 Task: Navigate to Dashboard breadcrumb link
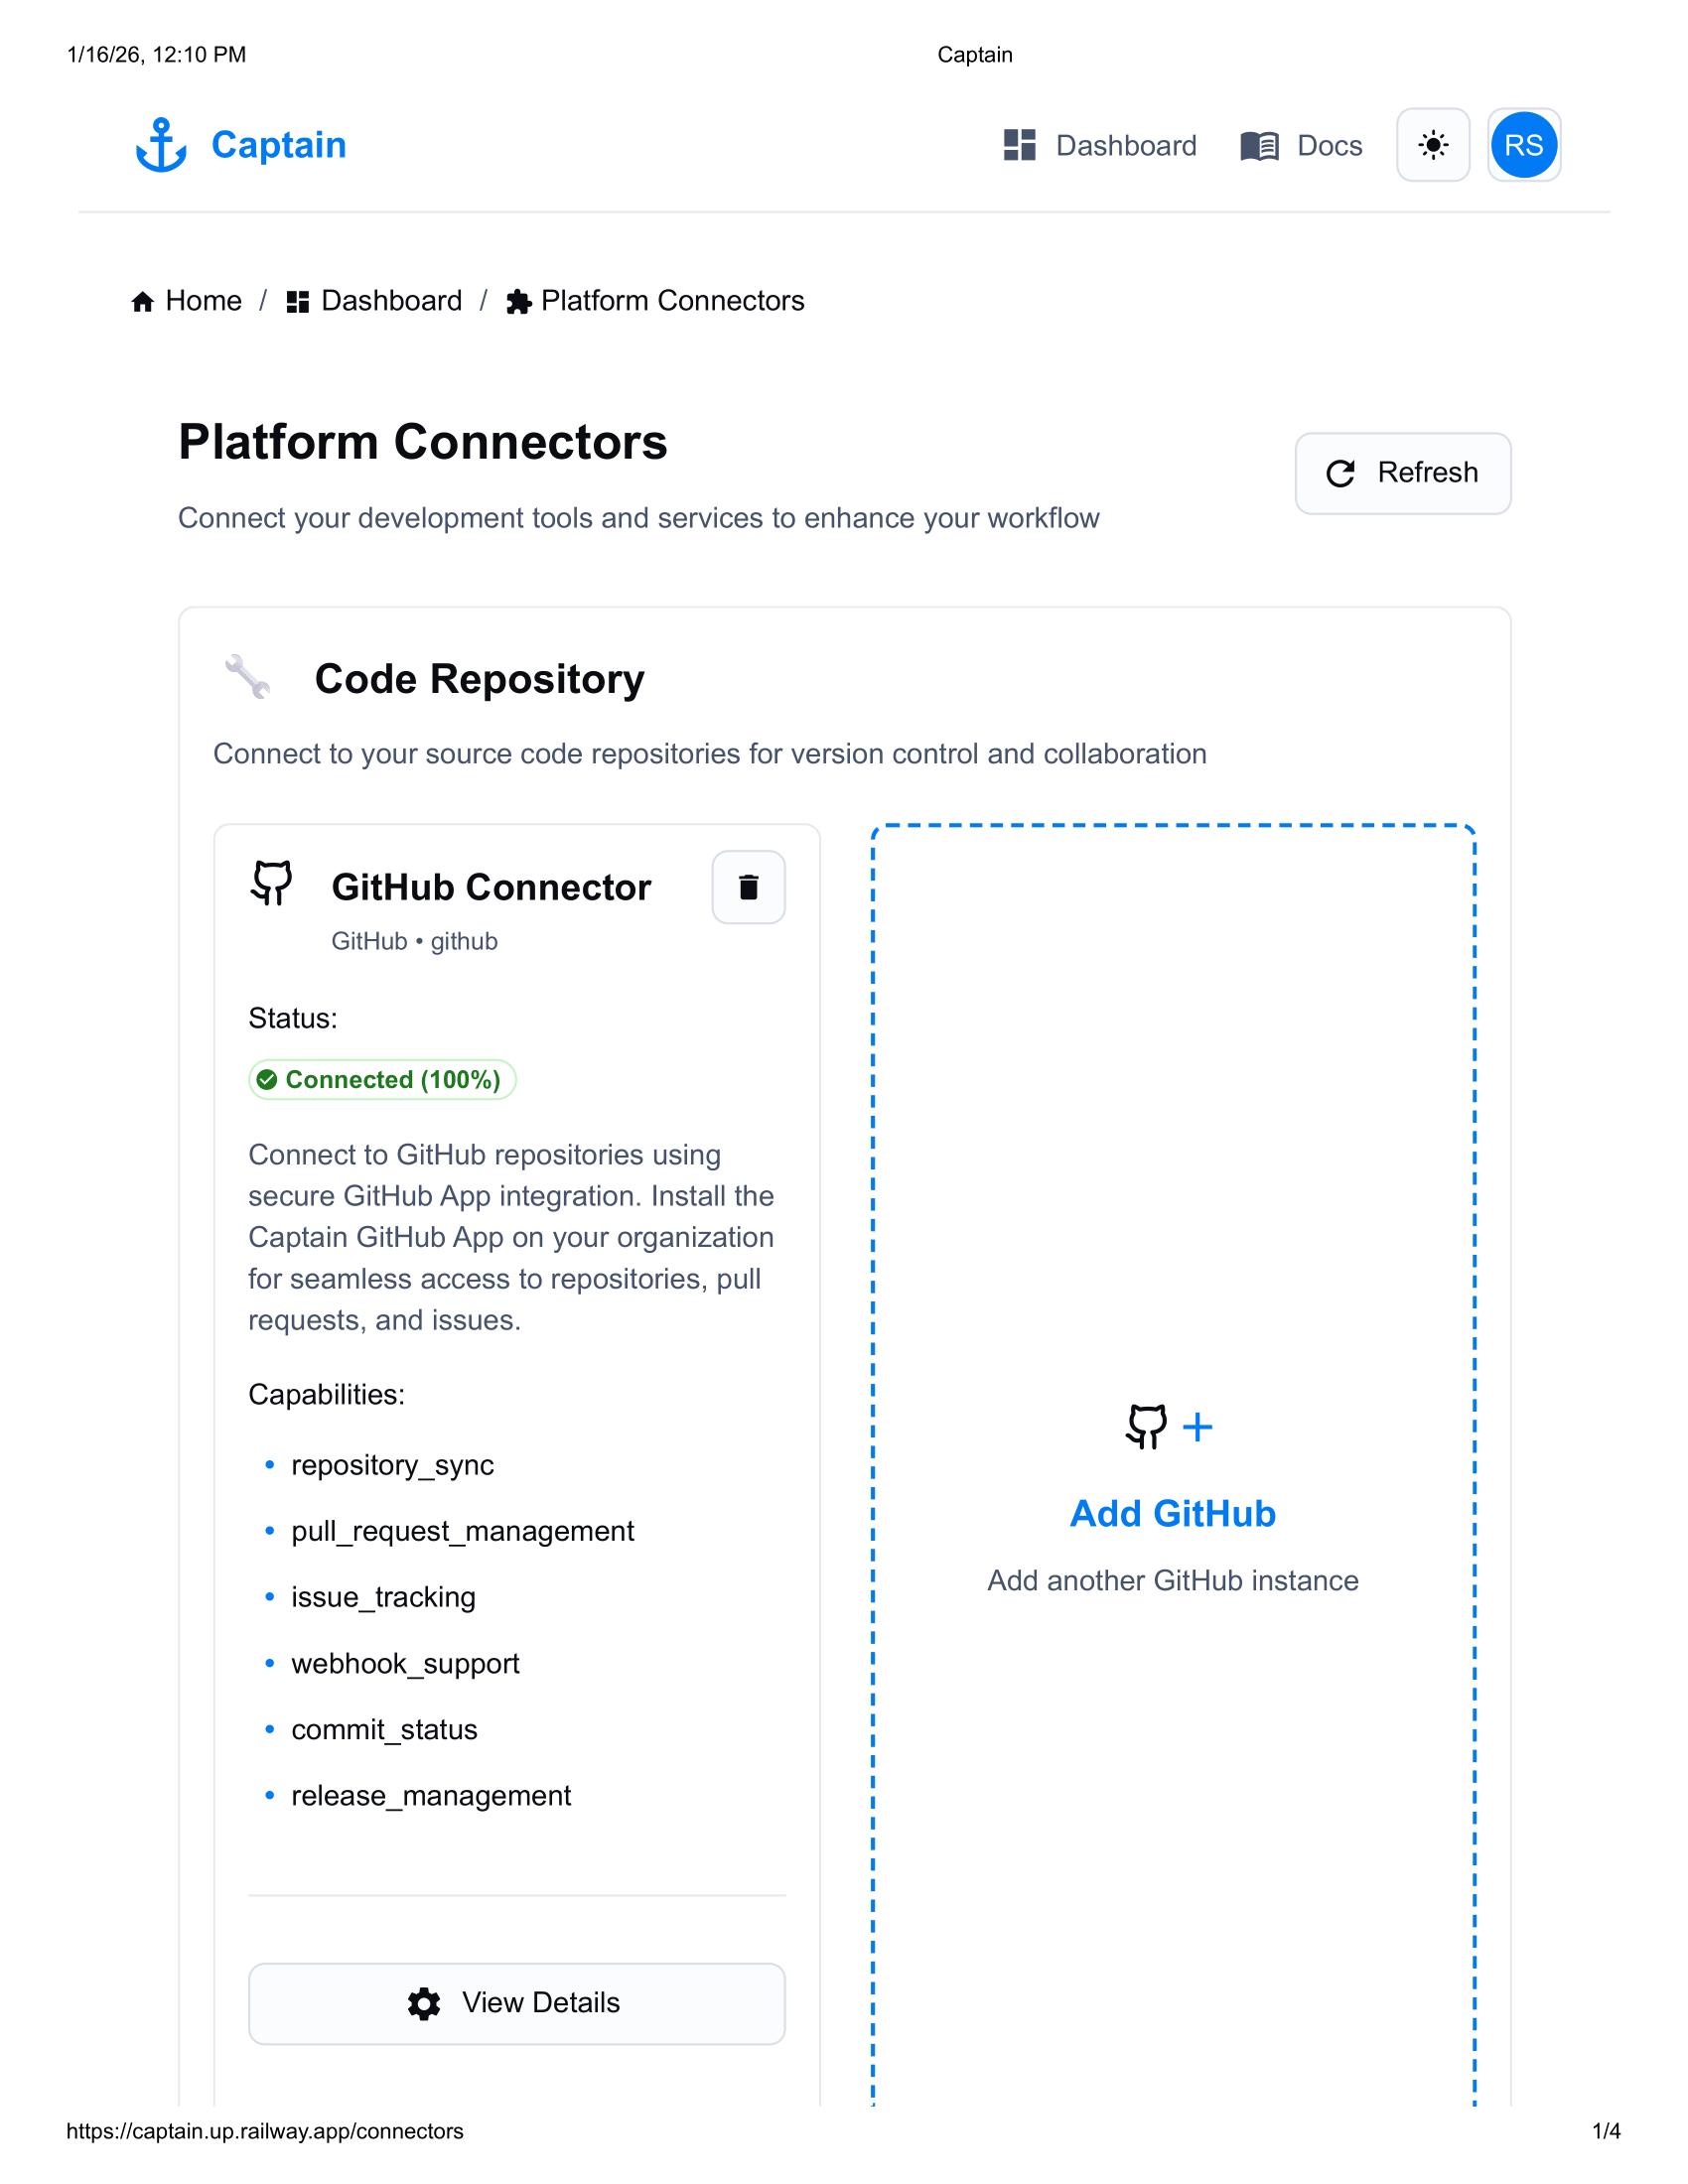tap(391, 301)
